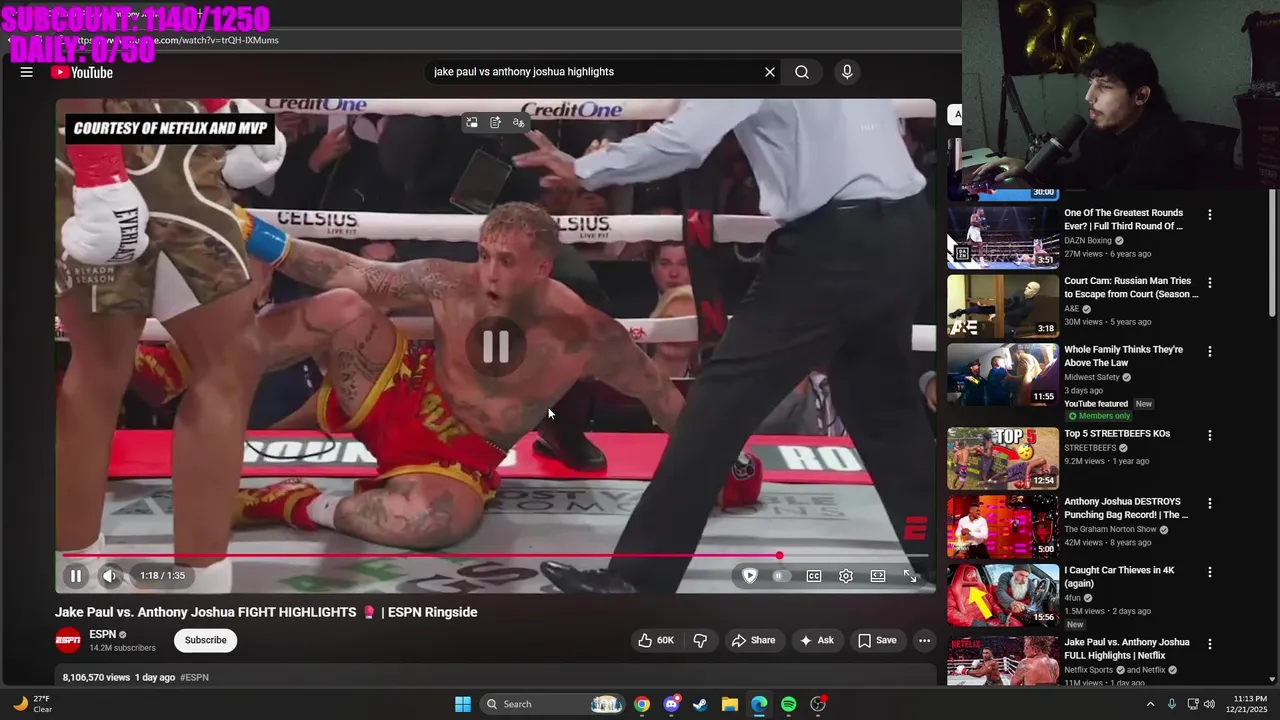Open options for Anthony Joshua DESTROYS video
The image size is (1280, 720).
[1210, 503]
